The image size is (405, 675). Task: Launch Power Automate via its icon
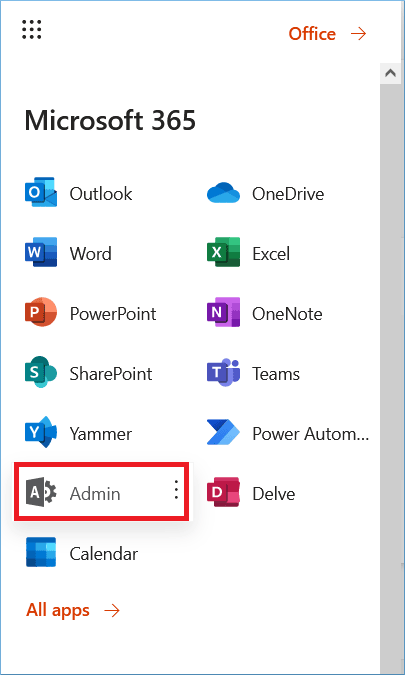pyautogui.click(x=223, y=432)
